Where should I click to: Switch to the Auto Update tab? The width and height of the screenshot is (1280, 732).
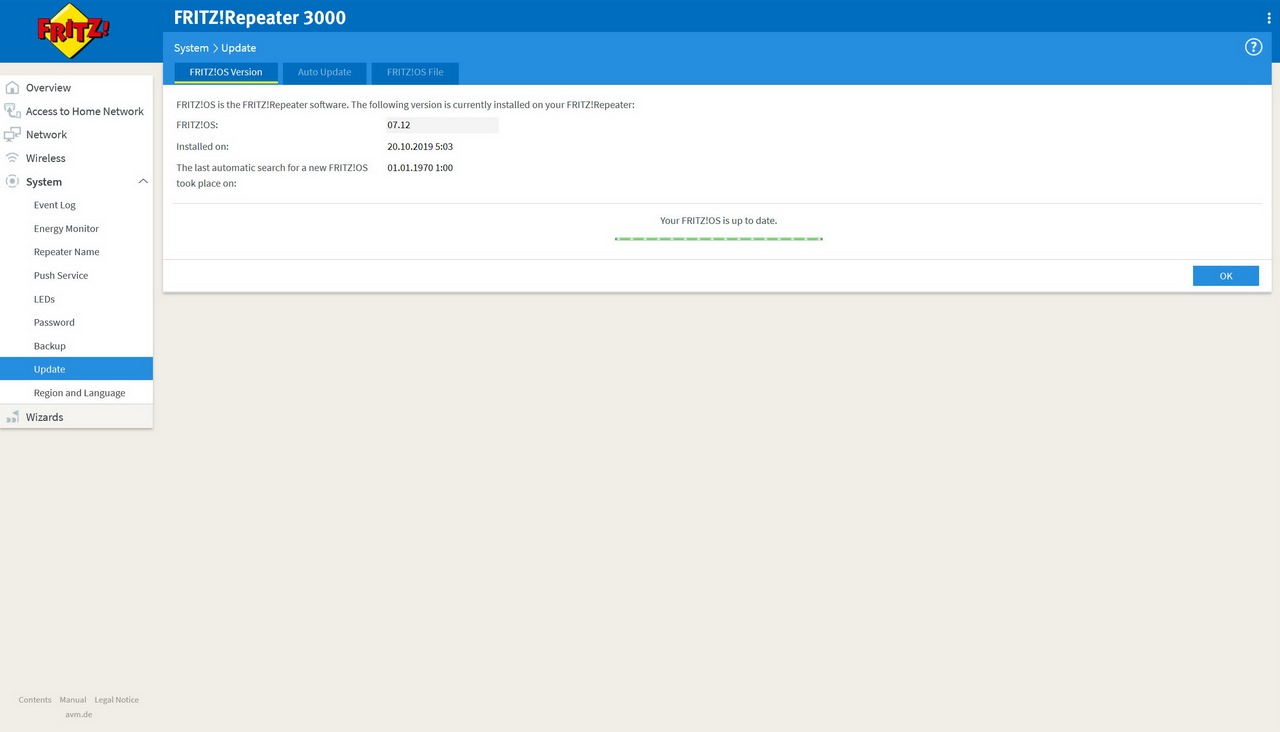325,73
